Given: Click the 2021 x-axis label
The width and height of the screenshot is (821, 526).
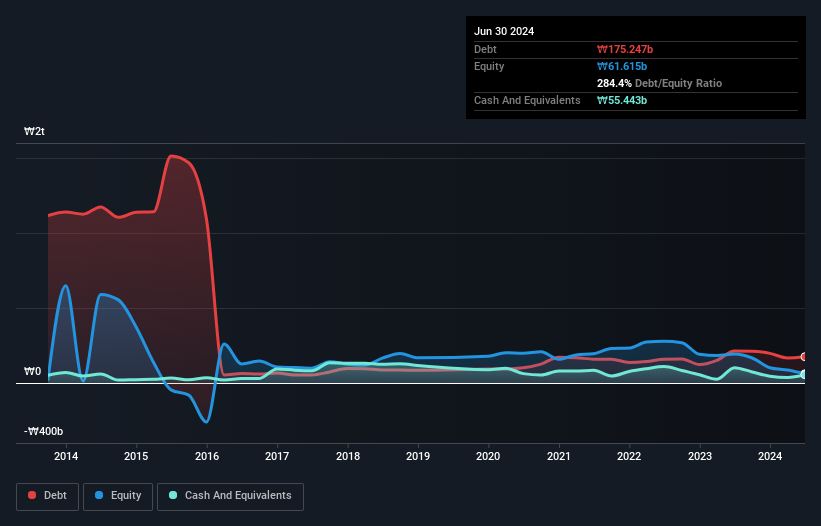Looking at the screenshot, I should [x=559, y=456].
